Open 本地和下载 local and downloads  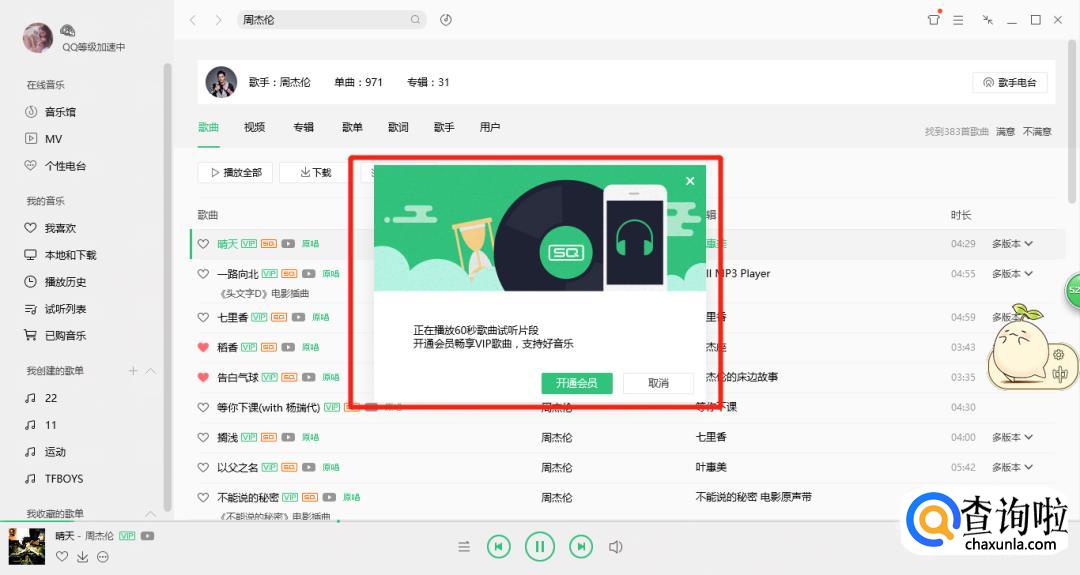click(61, 255)
